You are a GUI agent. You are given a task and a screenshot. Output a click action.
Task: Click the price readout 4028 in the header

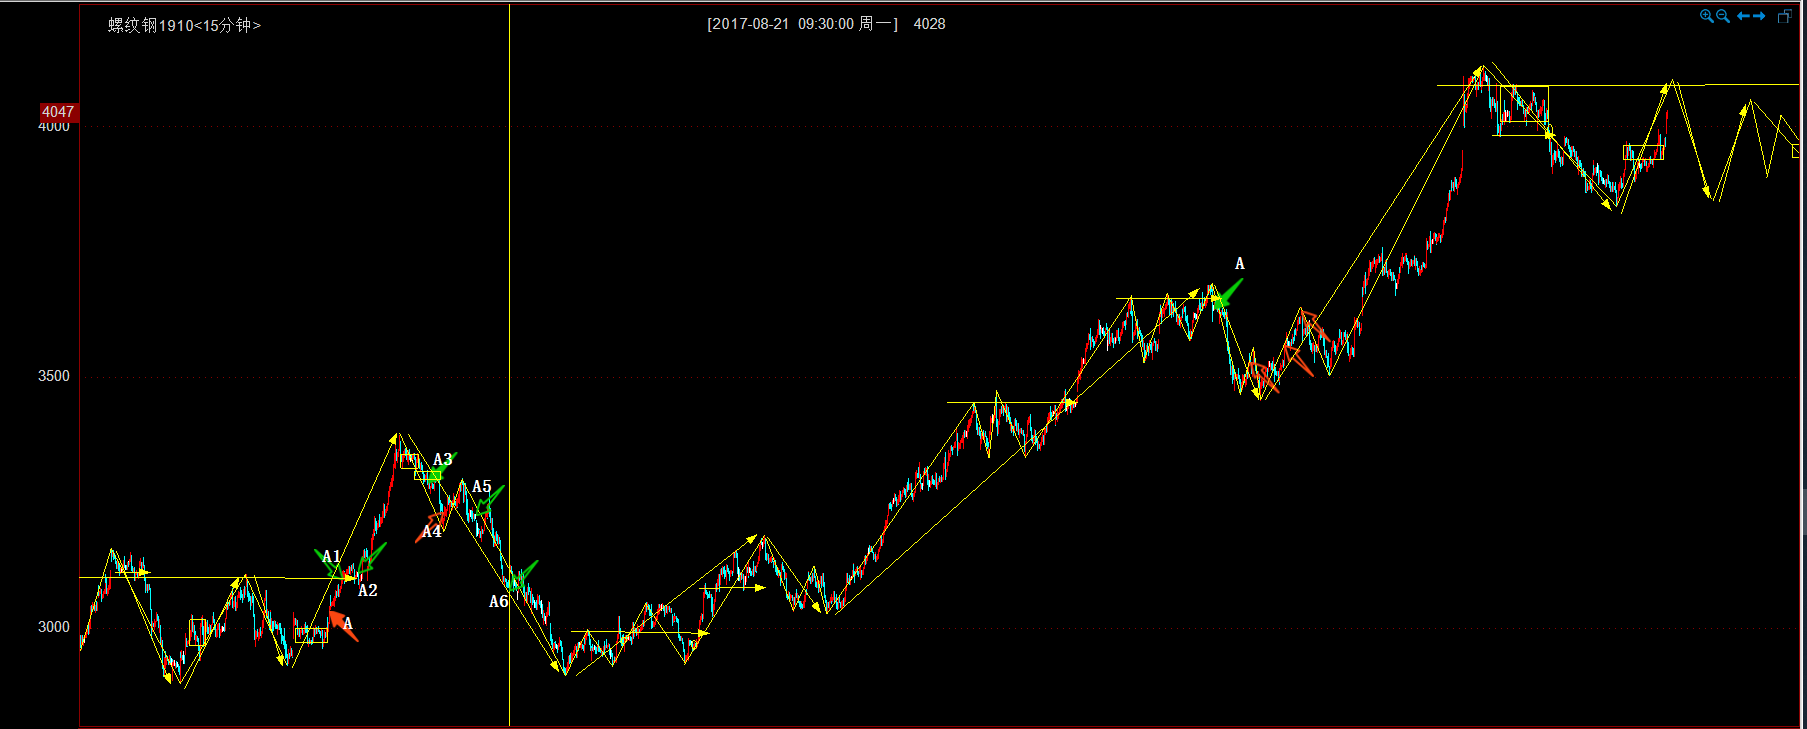929,24
